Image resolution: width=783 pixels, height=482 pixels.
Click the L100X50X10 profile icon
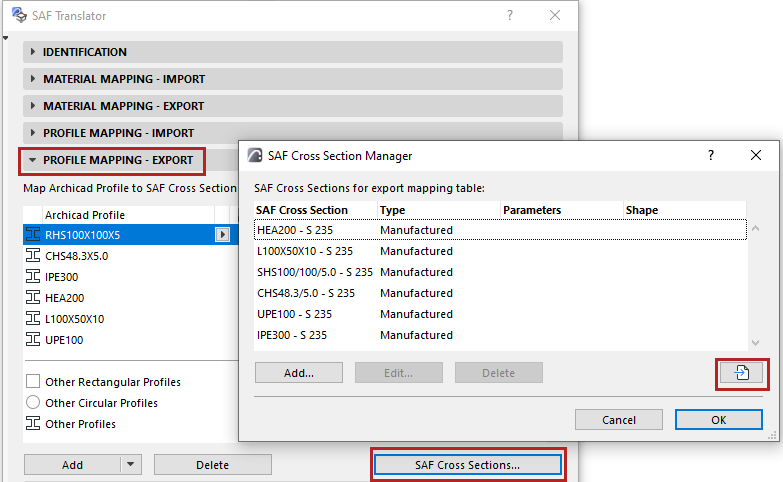tap(33, 318)
